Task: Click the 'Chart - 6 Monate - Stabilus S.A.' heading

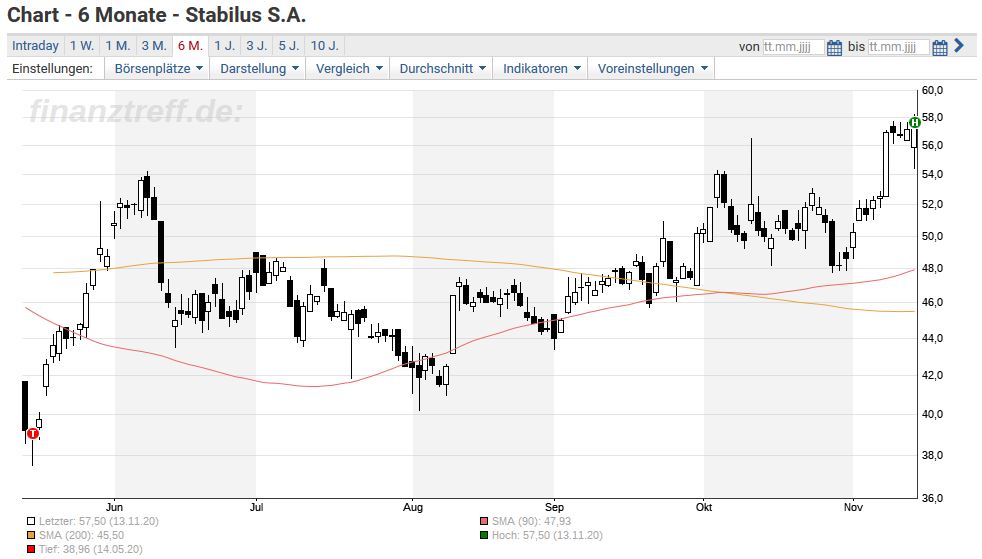Action: point(157,15)
